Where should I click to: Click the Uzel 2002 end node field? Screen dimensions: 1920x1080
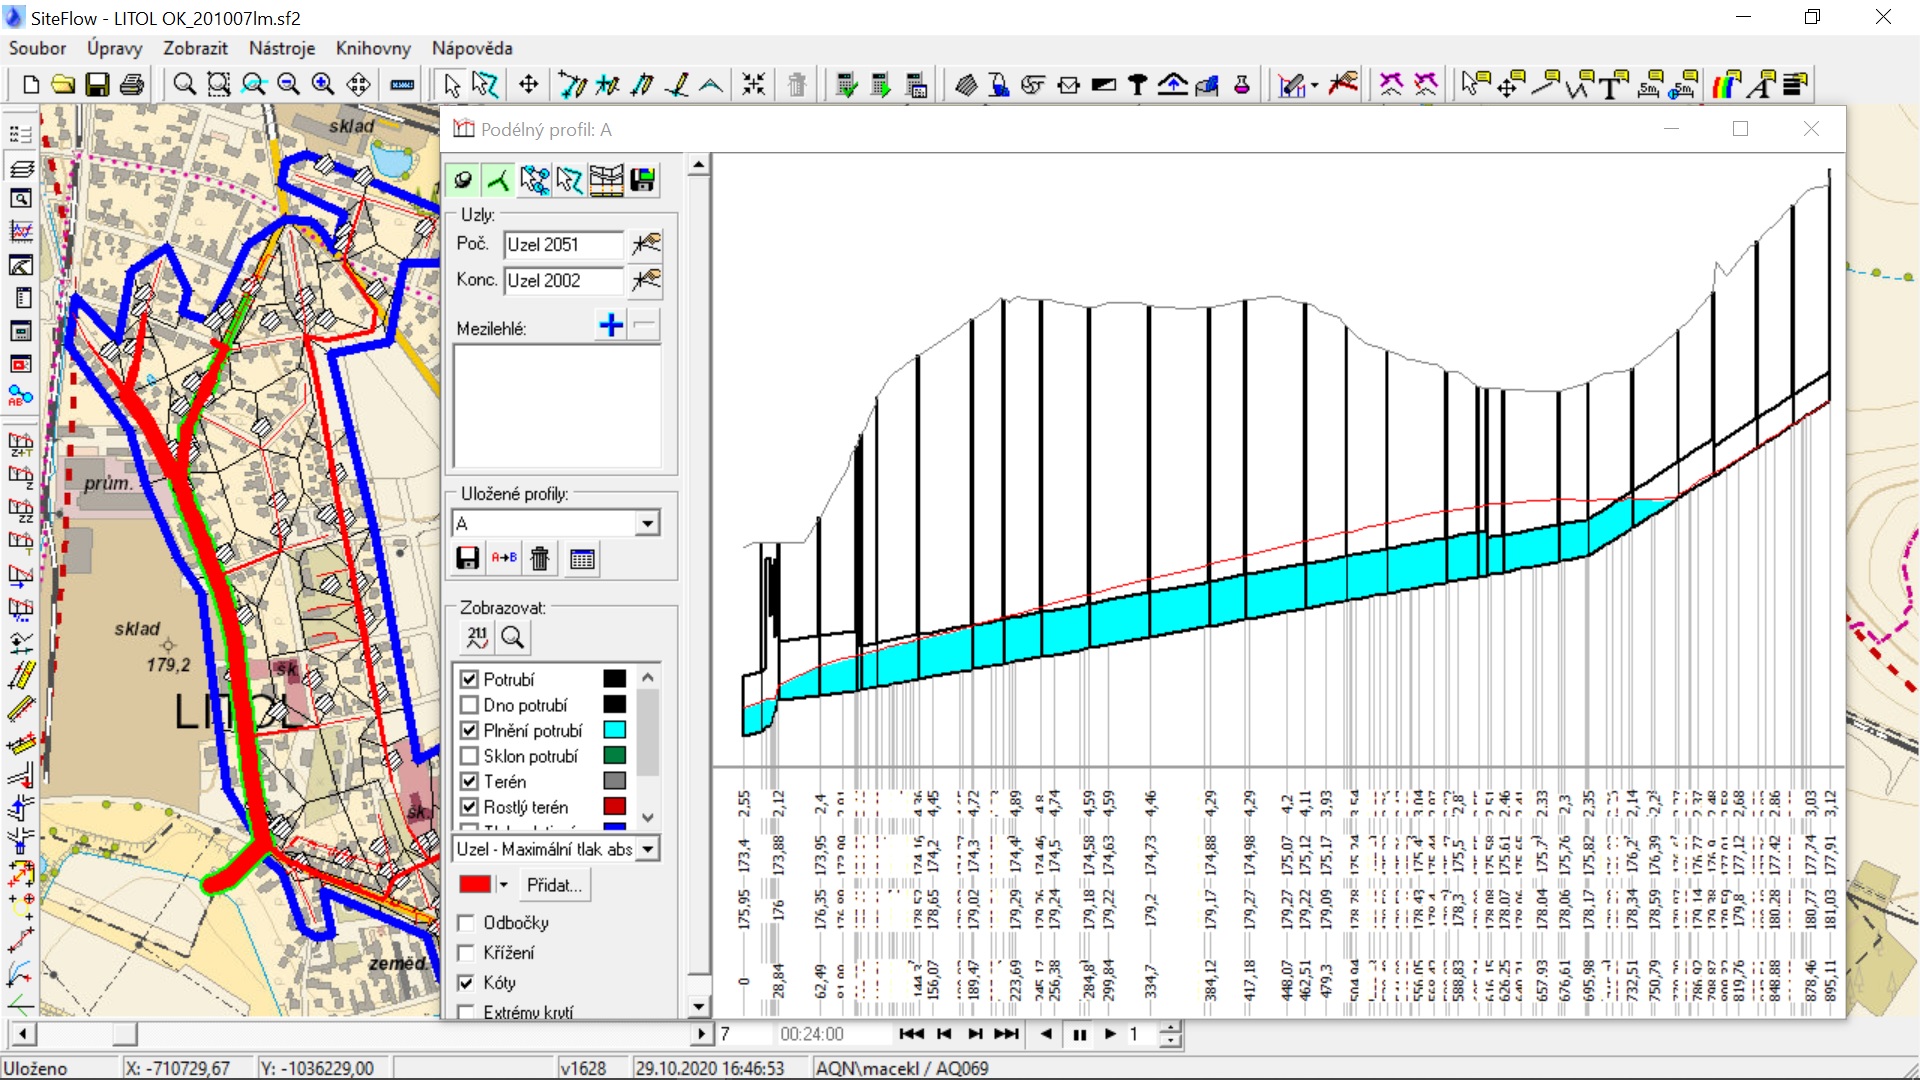click(x=563, y=281)
